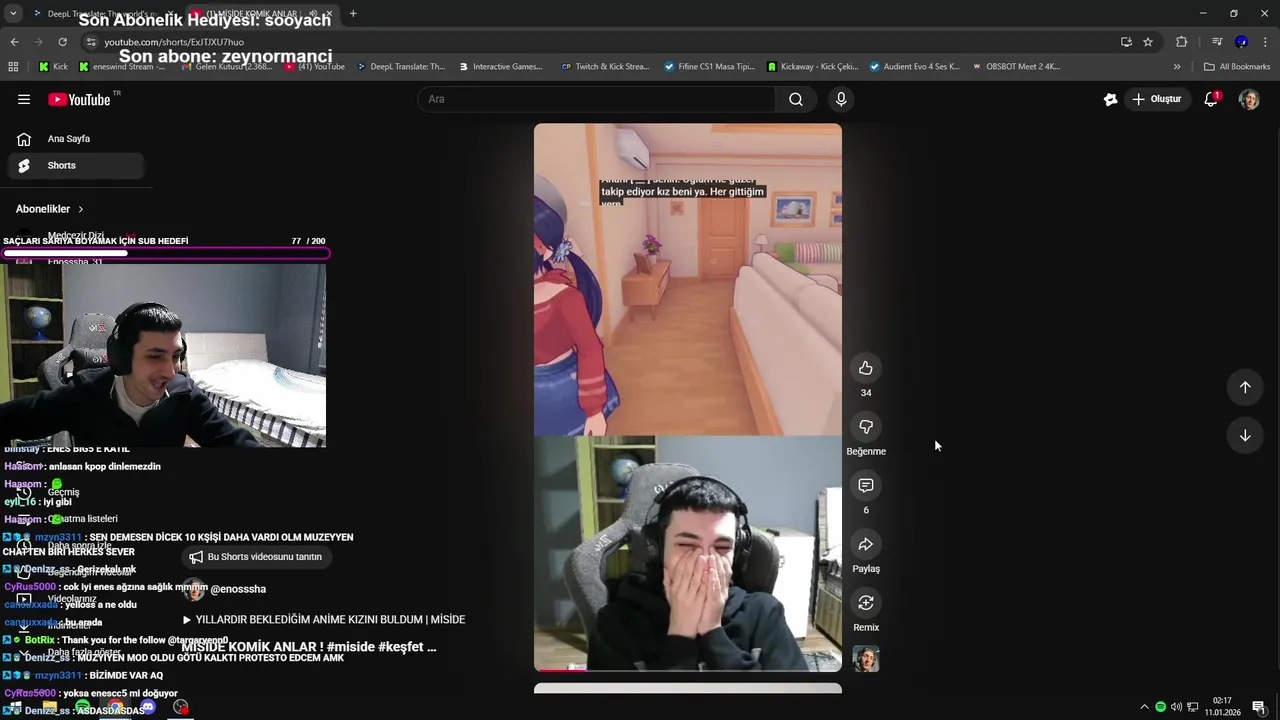1280x720 pixels.
Task: Open Ana Sayfa in sidebar
Action: click(x=76, y=139)
